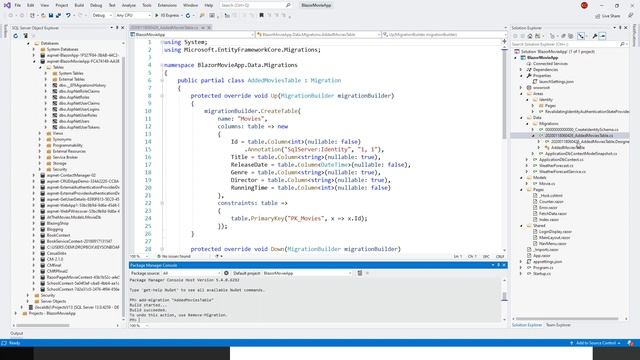This screenshot has width=640, height=360.
Task: Select launchSettings.json in Solution Explorer
Action: (556, 82)
